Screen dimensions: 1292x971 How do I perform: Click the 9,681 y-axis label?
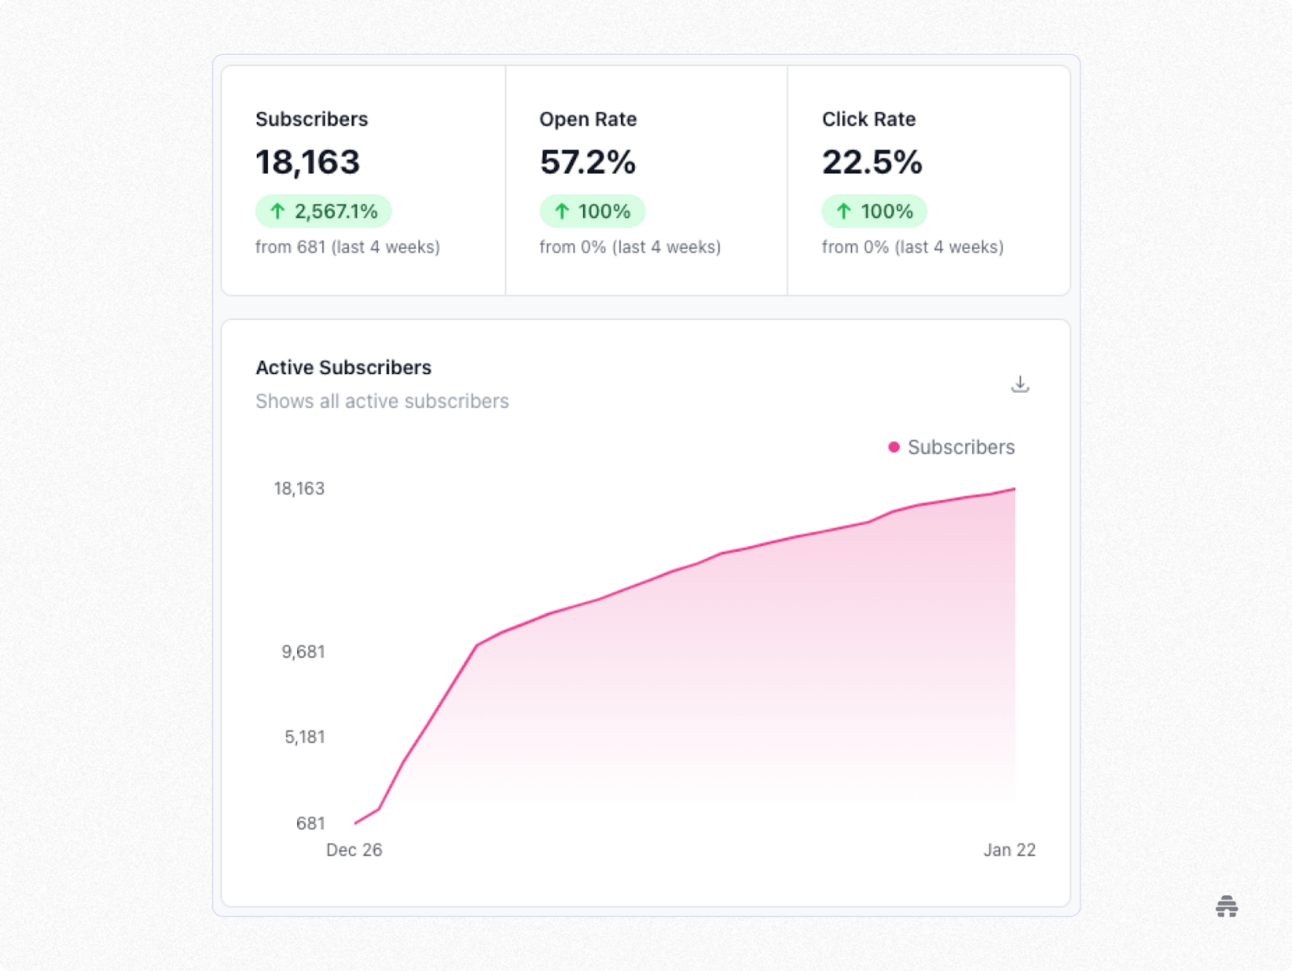pos(303,652)
